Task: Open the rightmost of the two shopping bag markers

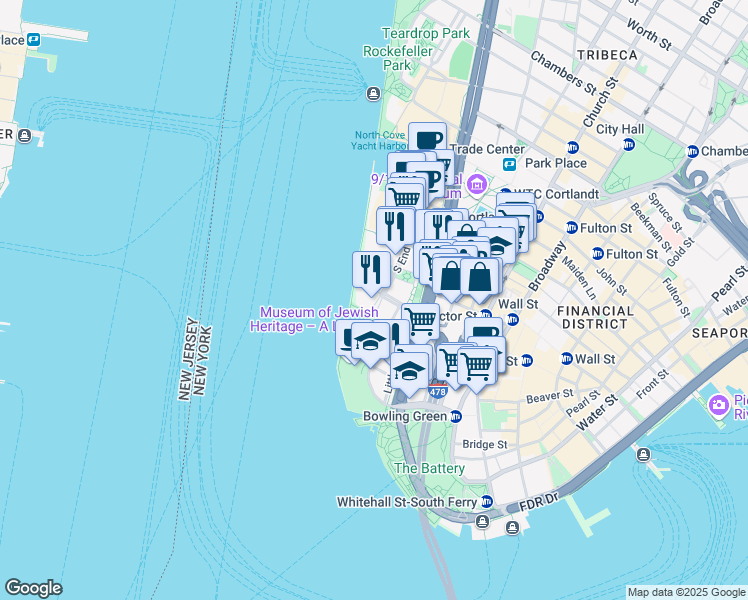Action: [x=480, y=278]
